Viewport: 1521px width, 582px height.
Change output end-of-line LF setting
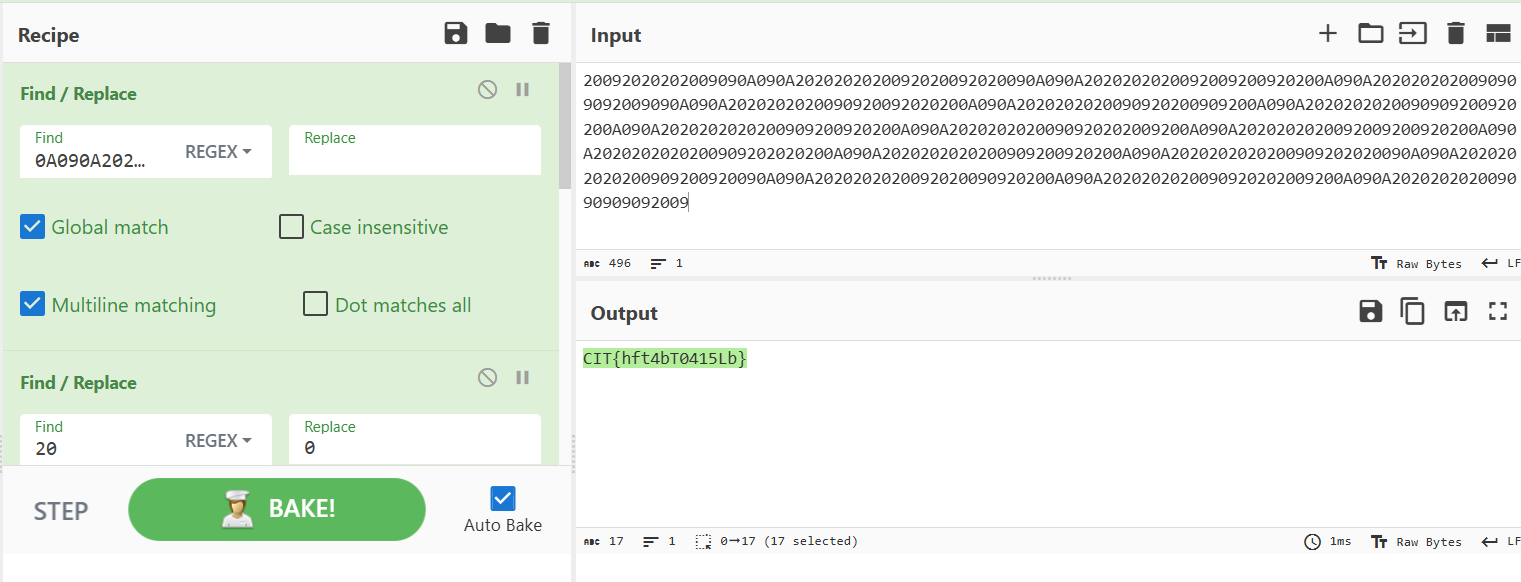(1500, 542)
